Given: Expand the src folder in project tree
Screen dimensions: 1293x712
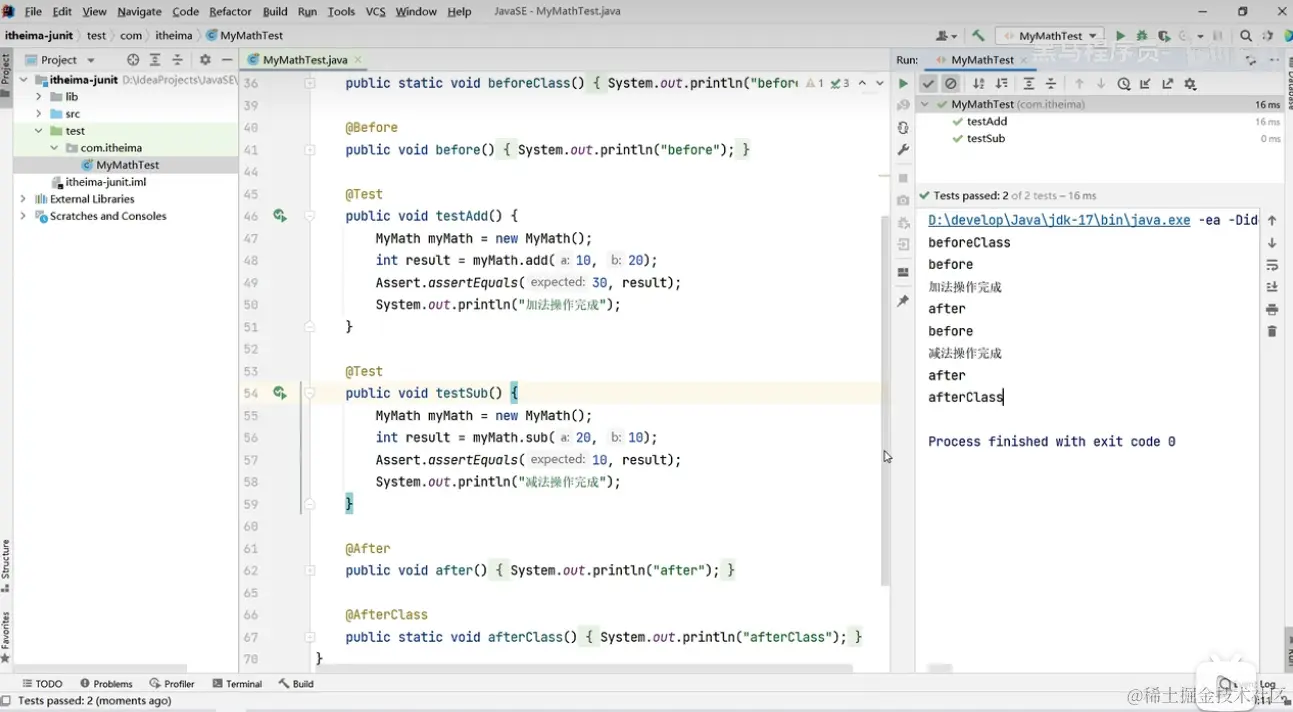Looking at the screenshot, I should pos(39,114).
